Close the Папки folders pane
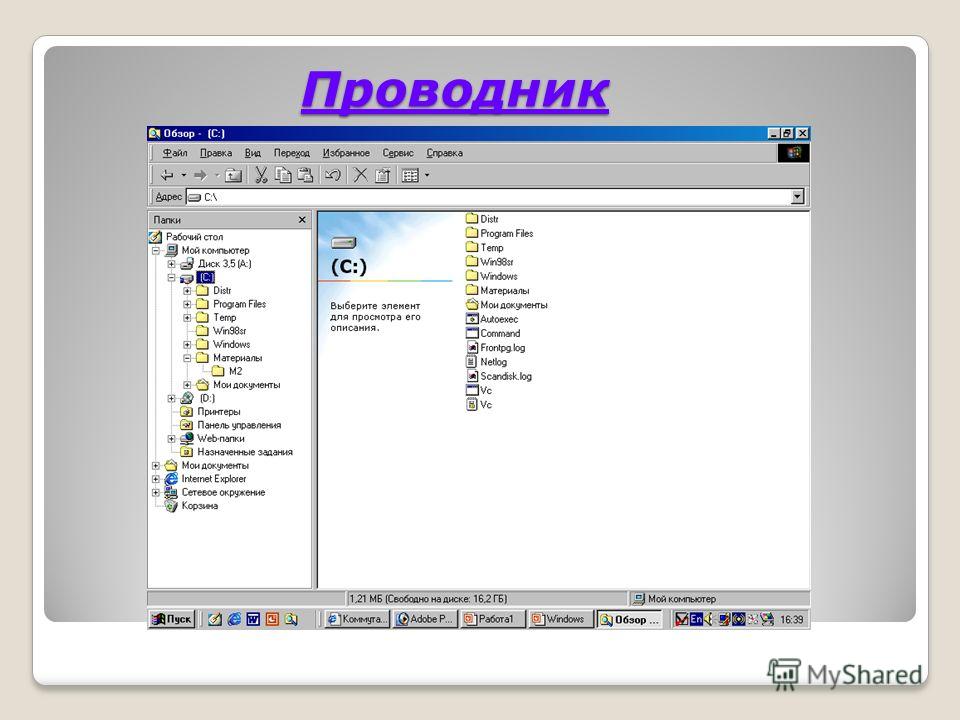The image size is (960, 720). coord(302,220)
